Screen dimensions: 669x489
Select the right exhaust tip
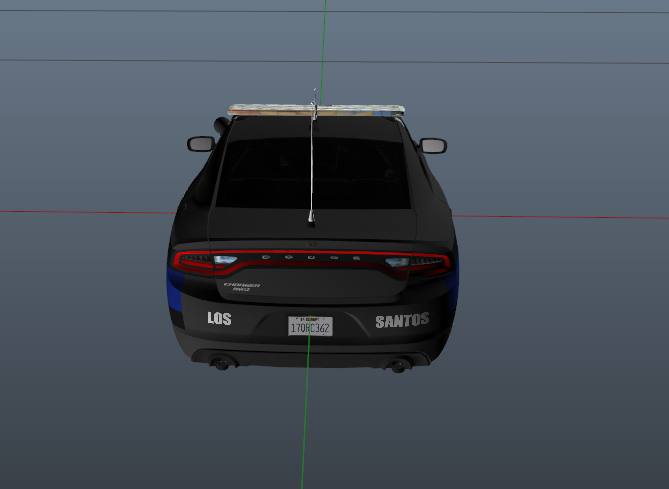pos(399,365)
